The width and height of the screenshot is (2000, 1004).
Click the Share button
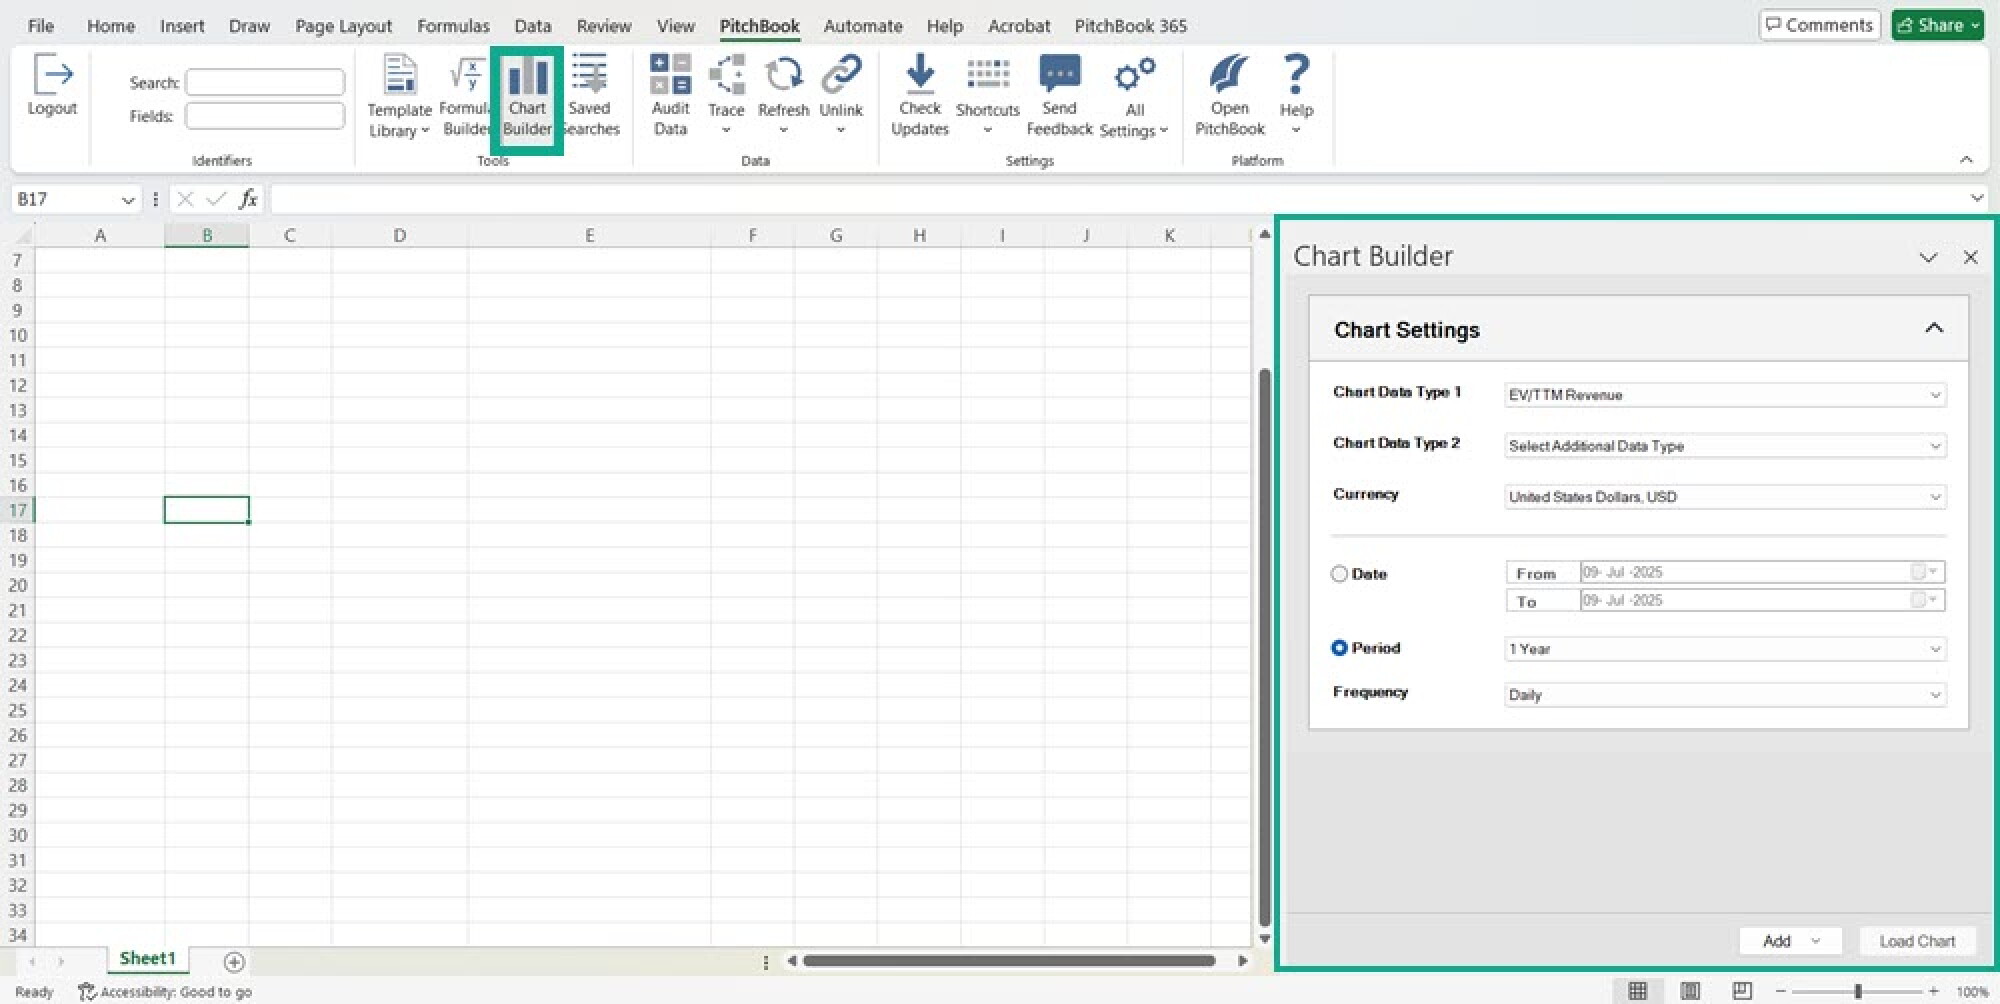click(x=1937, y=25)
